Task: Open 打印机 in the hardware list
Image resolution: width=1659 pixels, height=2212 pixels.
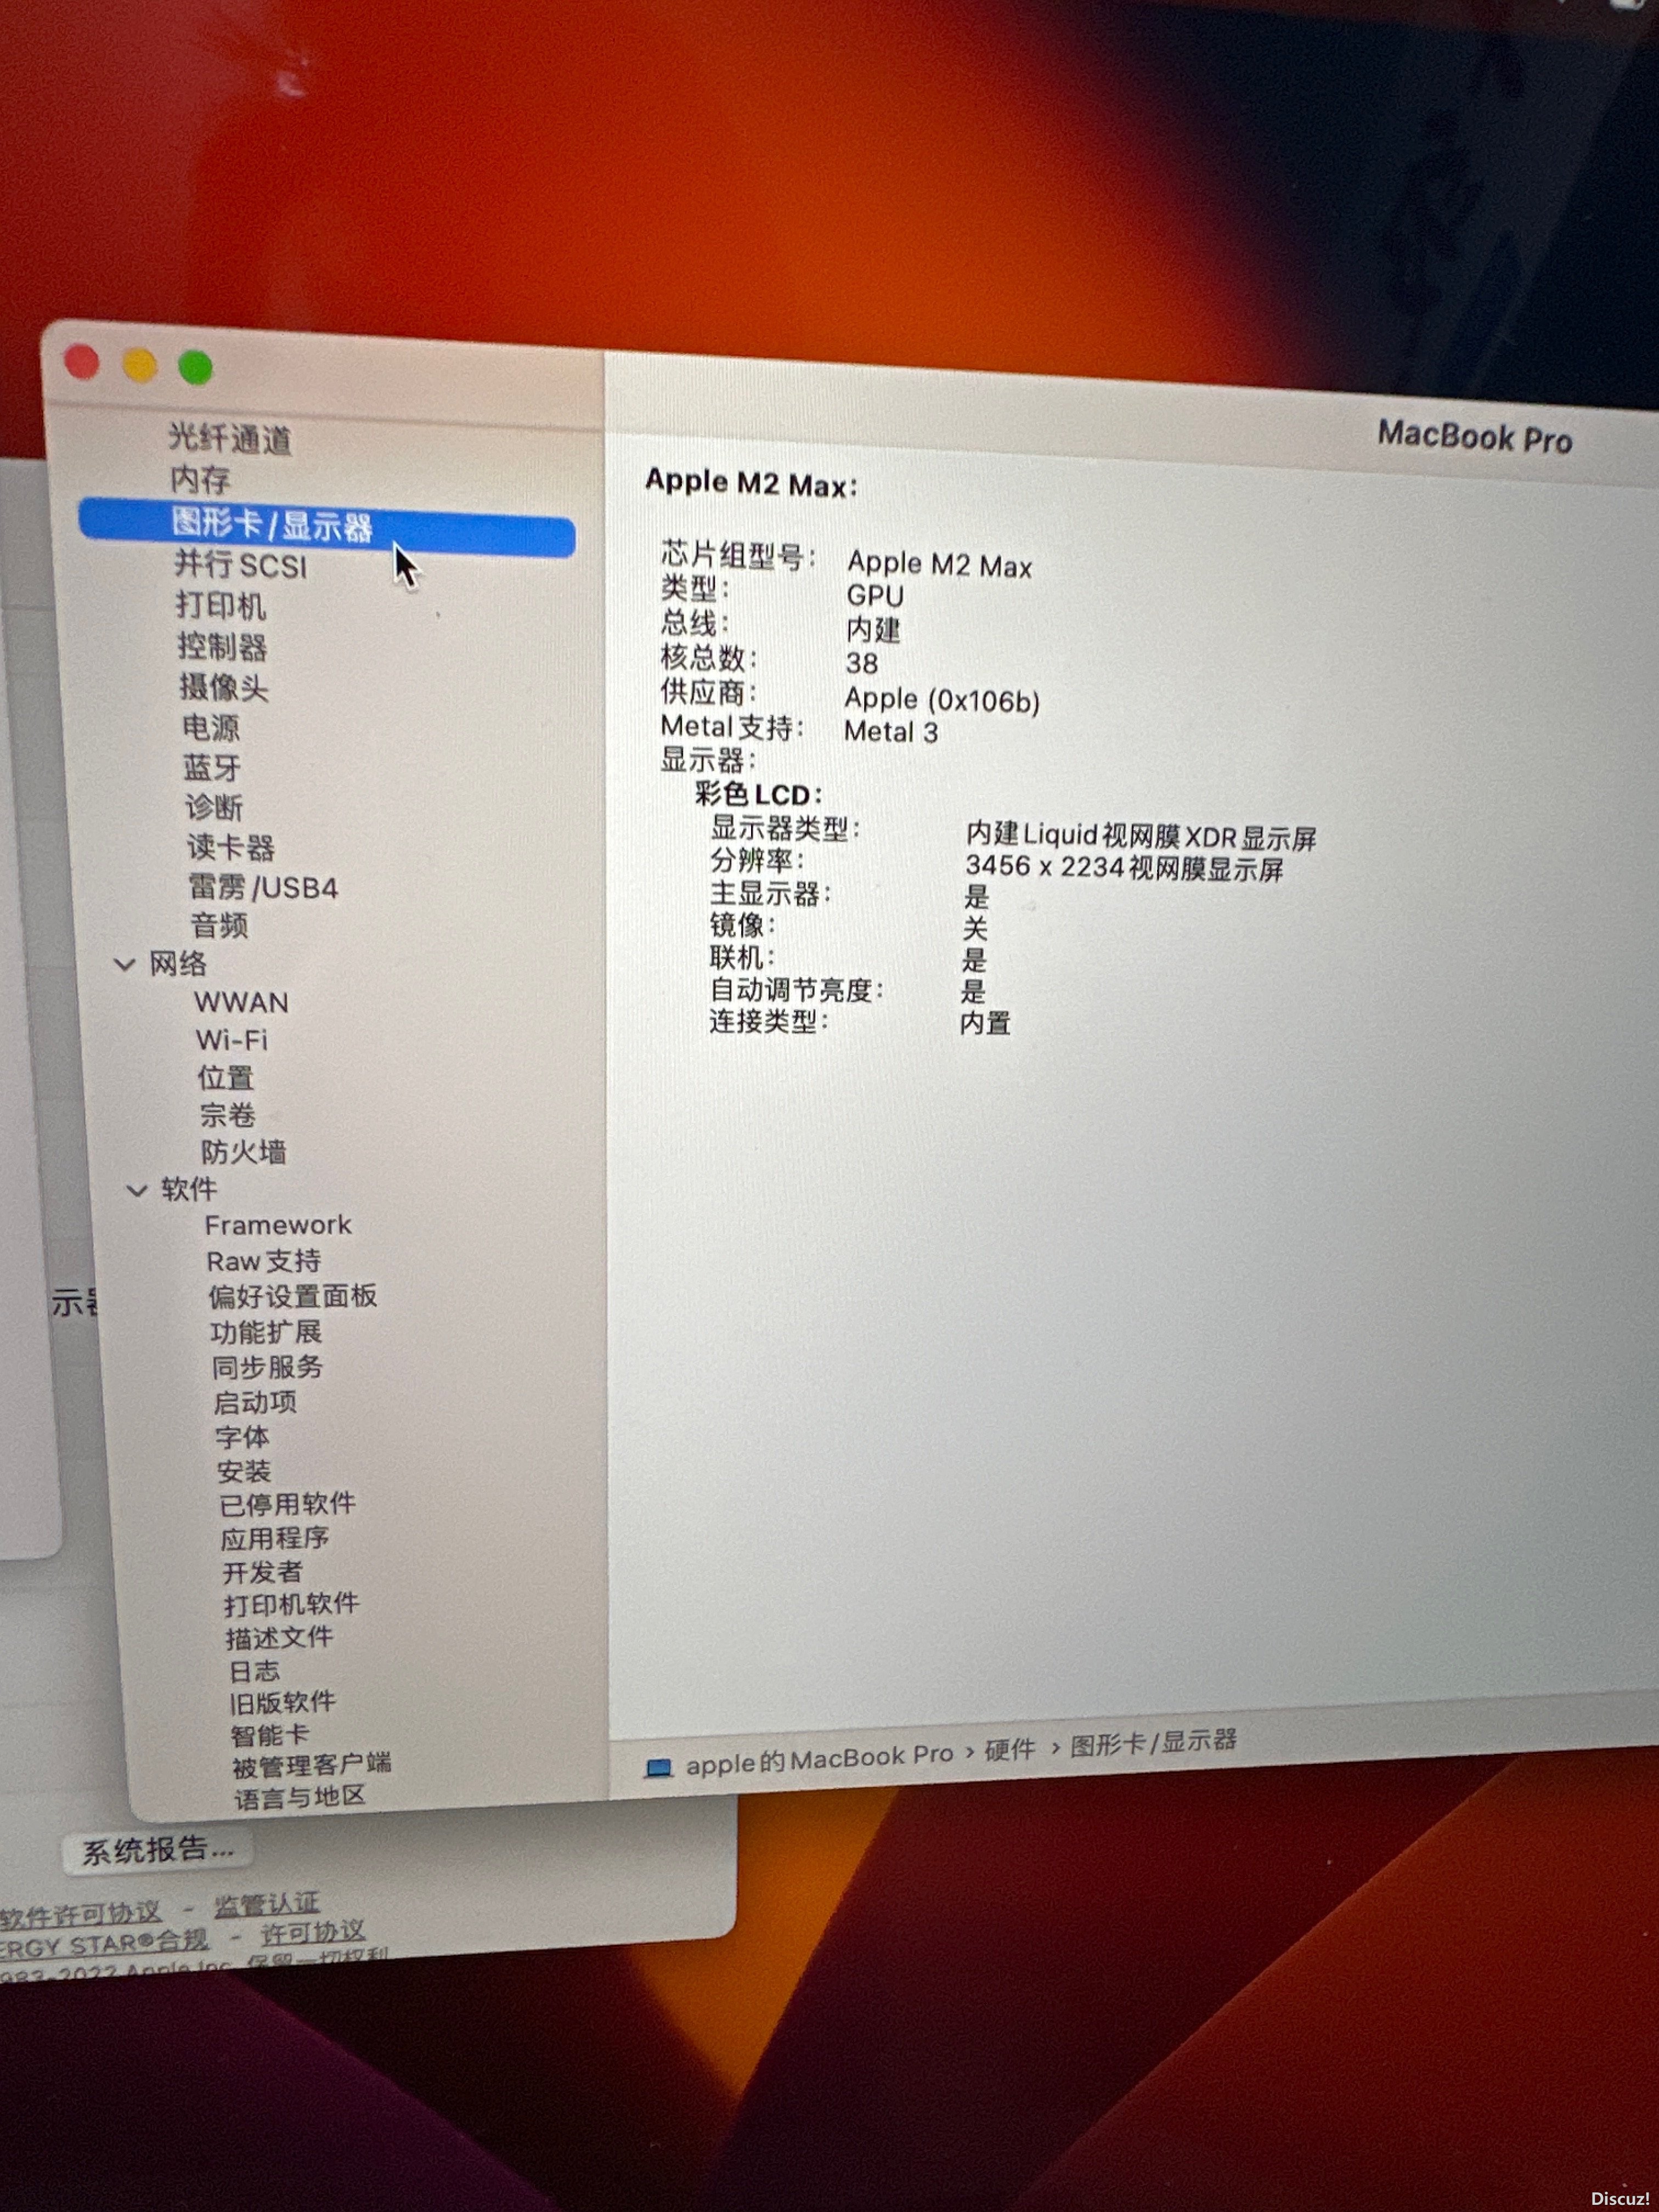Action: coord(221,606)
